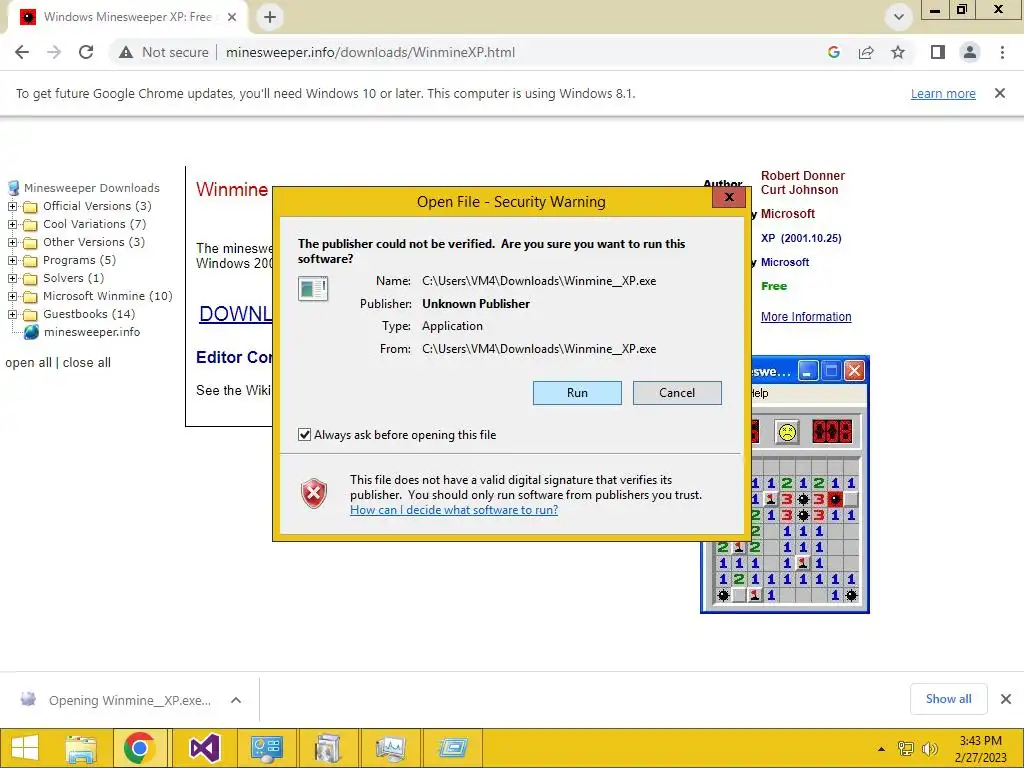Click the network icon in system tray
The image size is (1024, 768).
pos(905,748)
